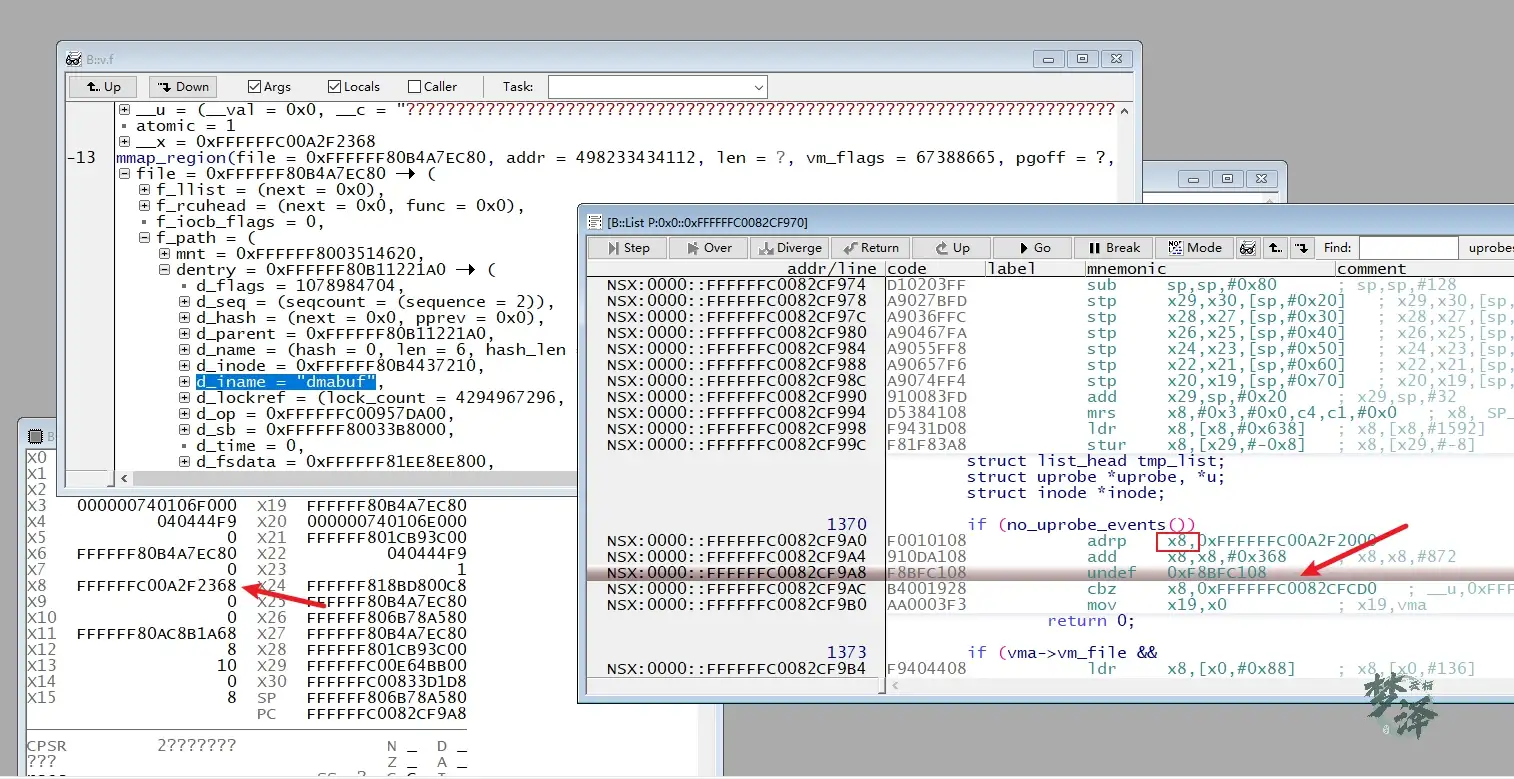Click the frame-down arrow icon beside Find
Viewport: 1514px width, 779px height.
pyautogui.click(x=1301, y=248)
